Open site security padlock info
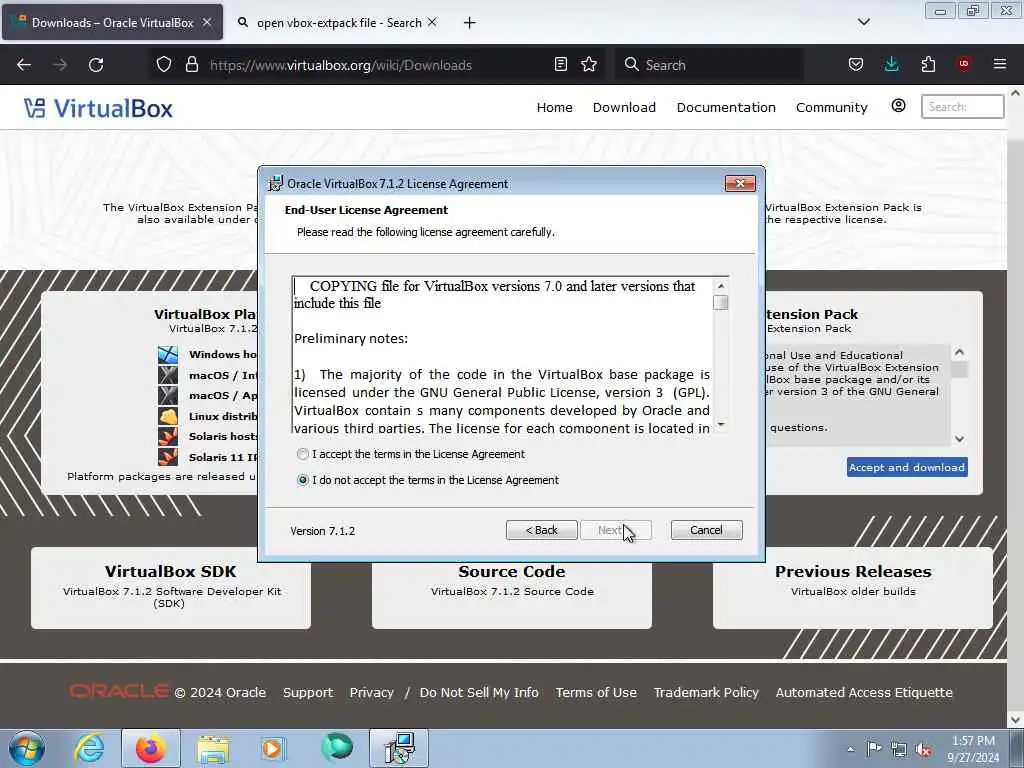 coord(191,65)
